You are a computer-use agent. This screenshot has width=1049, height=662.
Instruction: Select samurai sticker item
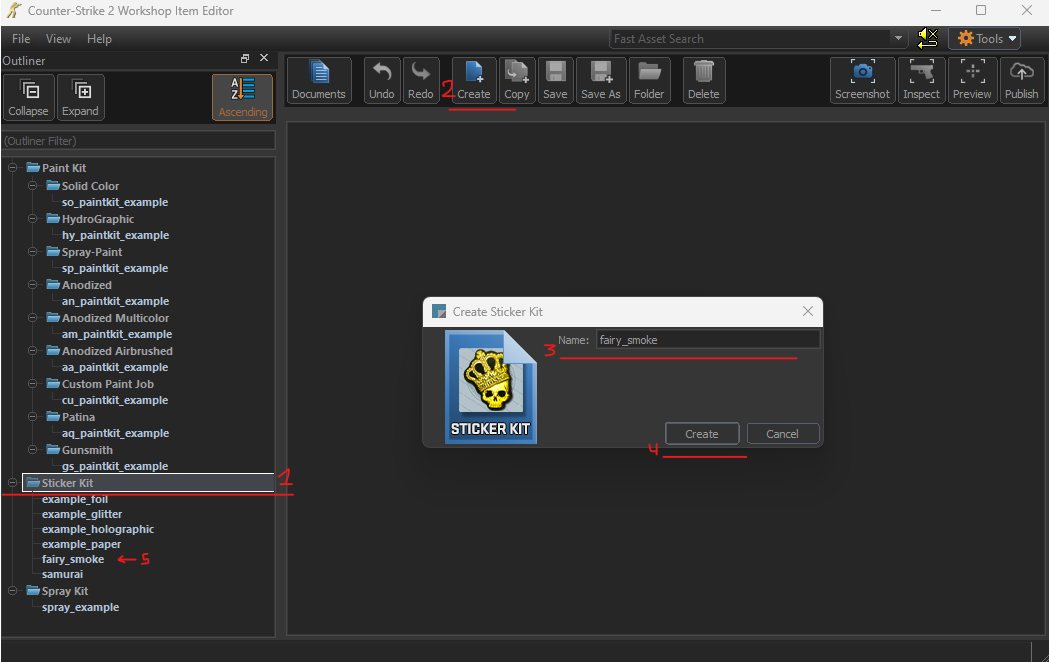[63, 574]
